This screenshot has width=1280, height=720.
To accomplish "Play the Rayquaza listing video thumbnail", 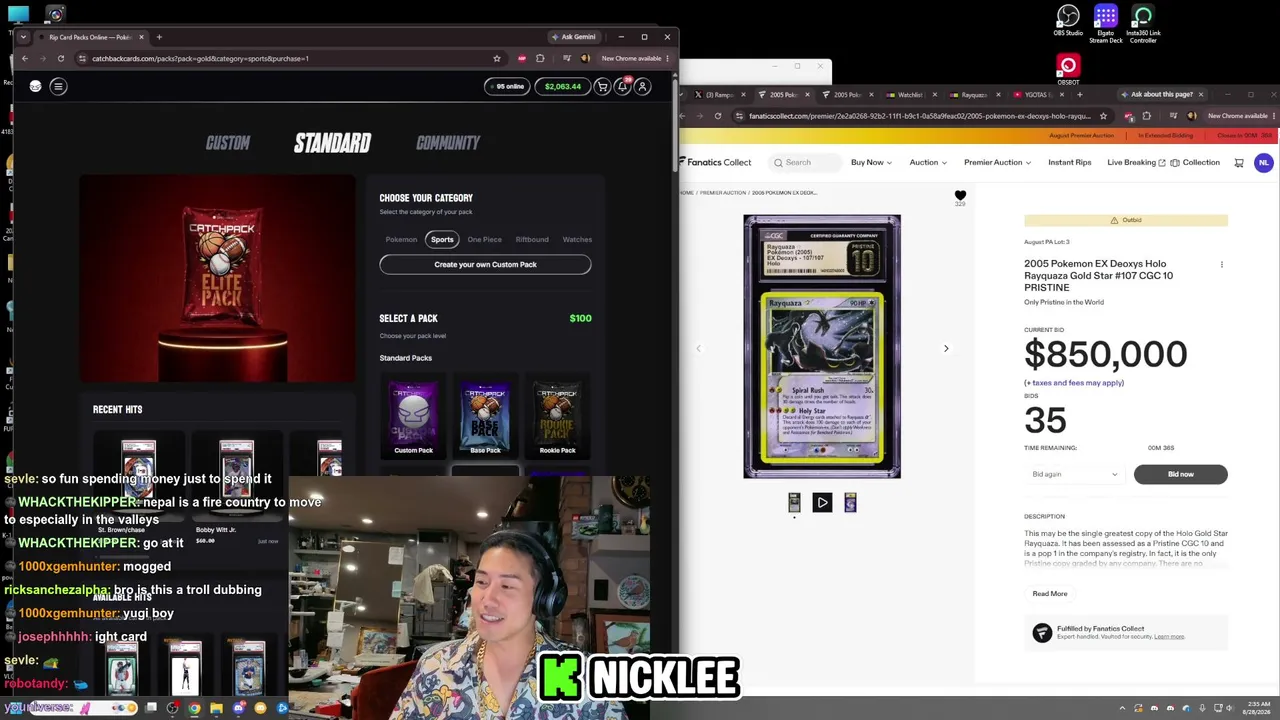I will [x=822, y=503].
